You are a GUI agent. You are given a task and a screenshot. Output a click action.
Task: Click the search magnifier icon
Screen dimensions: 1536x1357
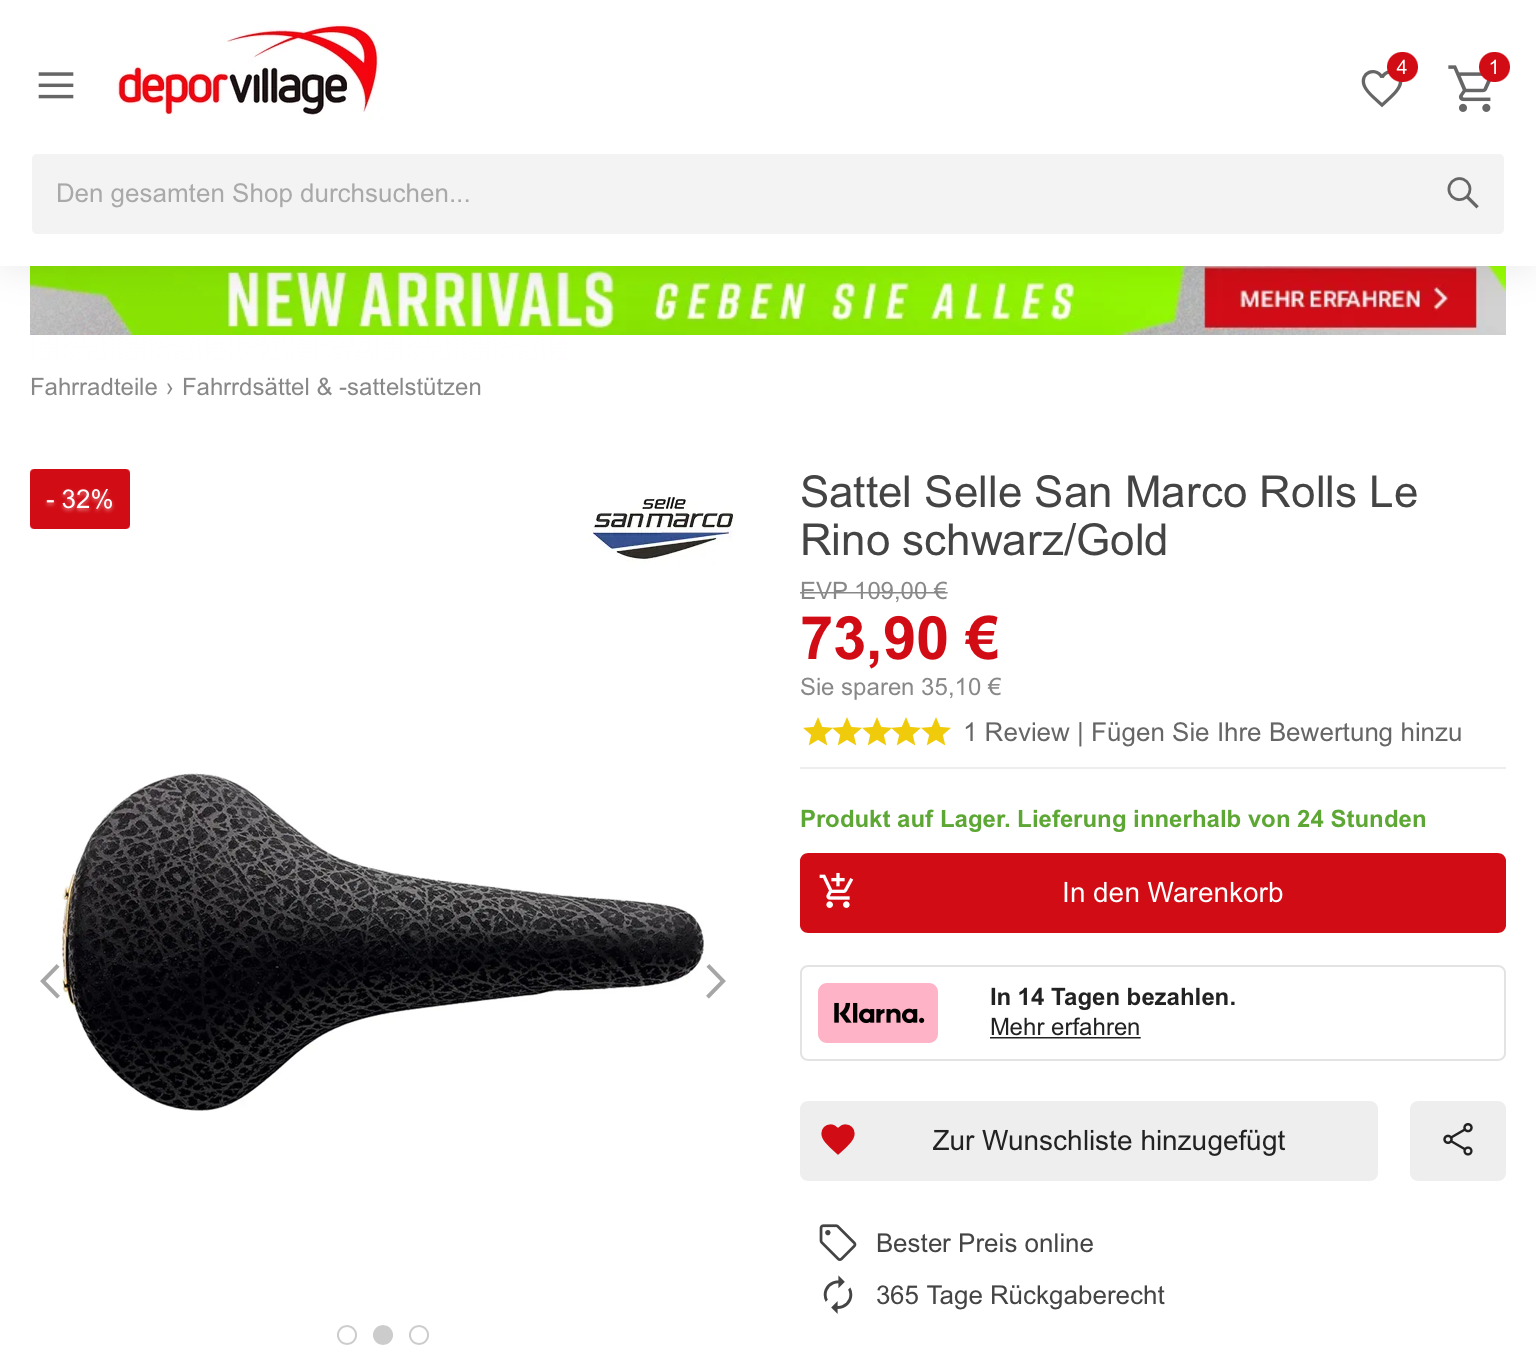[x=1462, y=193]
